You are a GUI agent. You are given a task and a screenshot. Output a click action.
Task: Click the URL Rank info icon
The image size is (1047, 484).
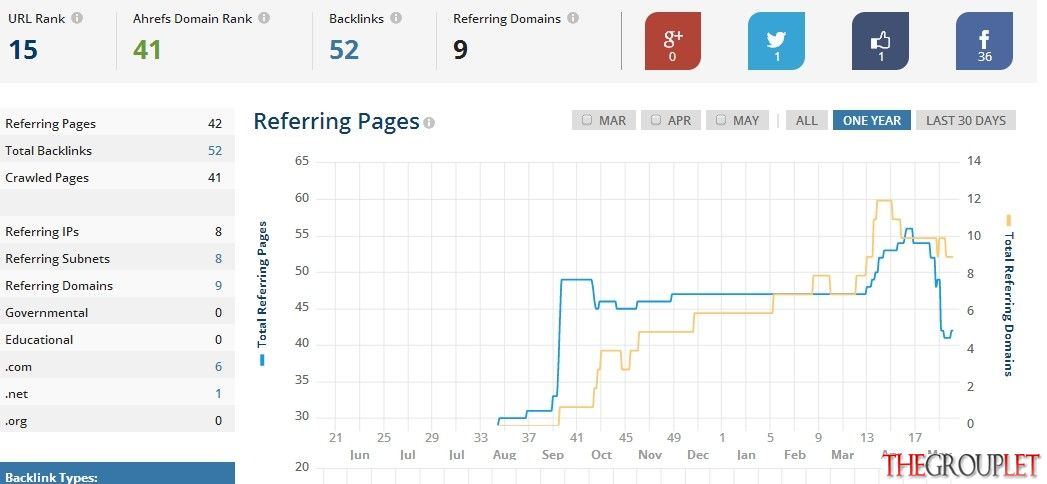(x=77, y=18)
